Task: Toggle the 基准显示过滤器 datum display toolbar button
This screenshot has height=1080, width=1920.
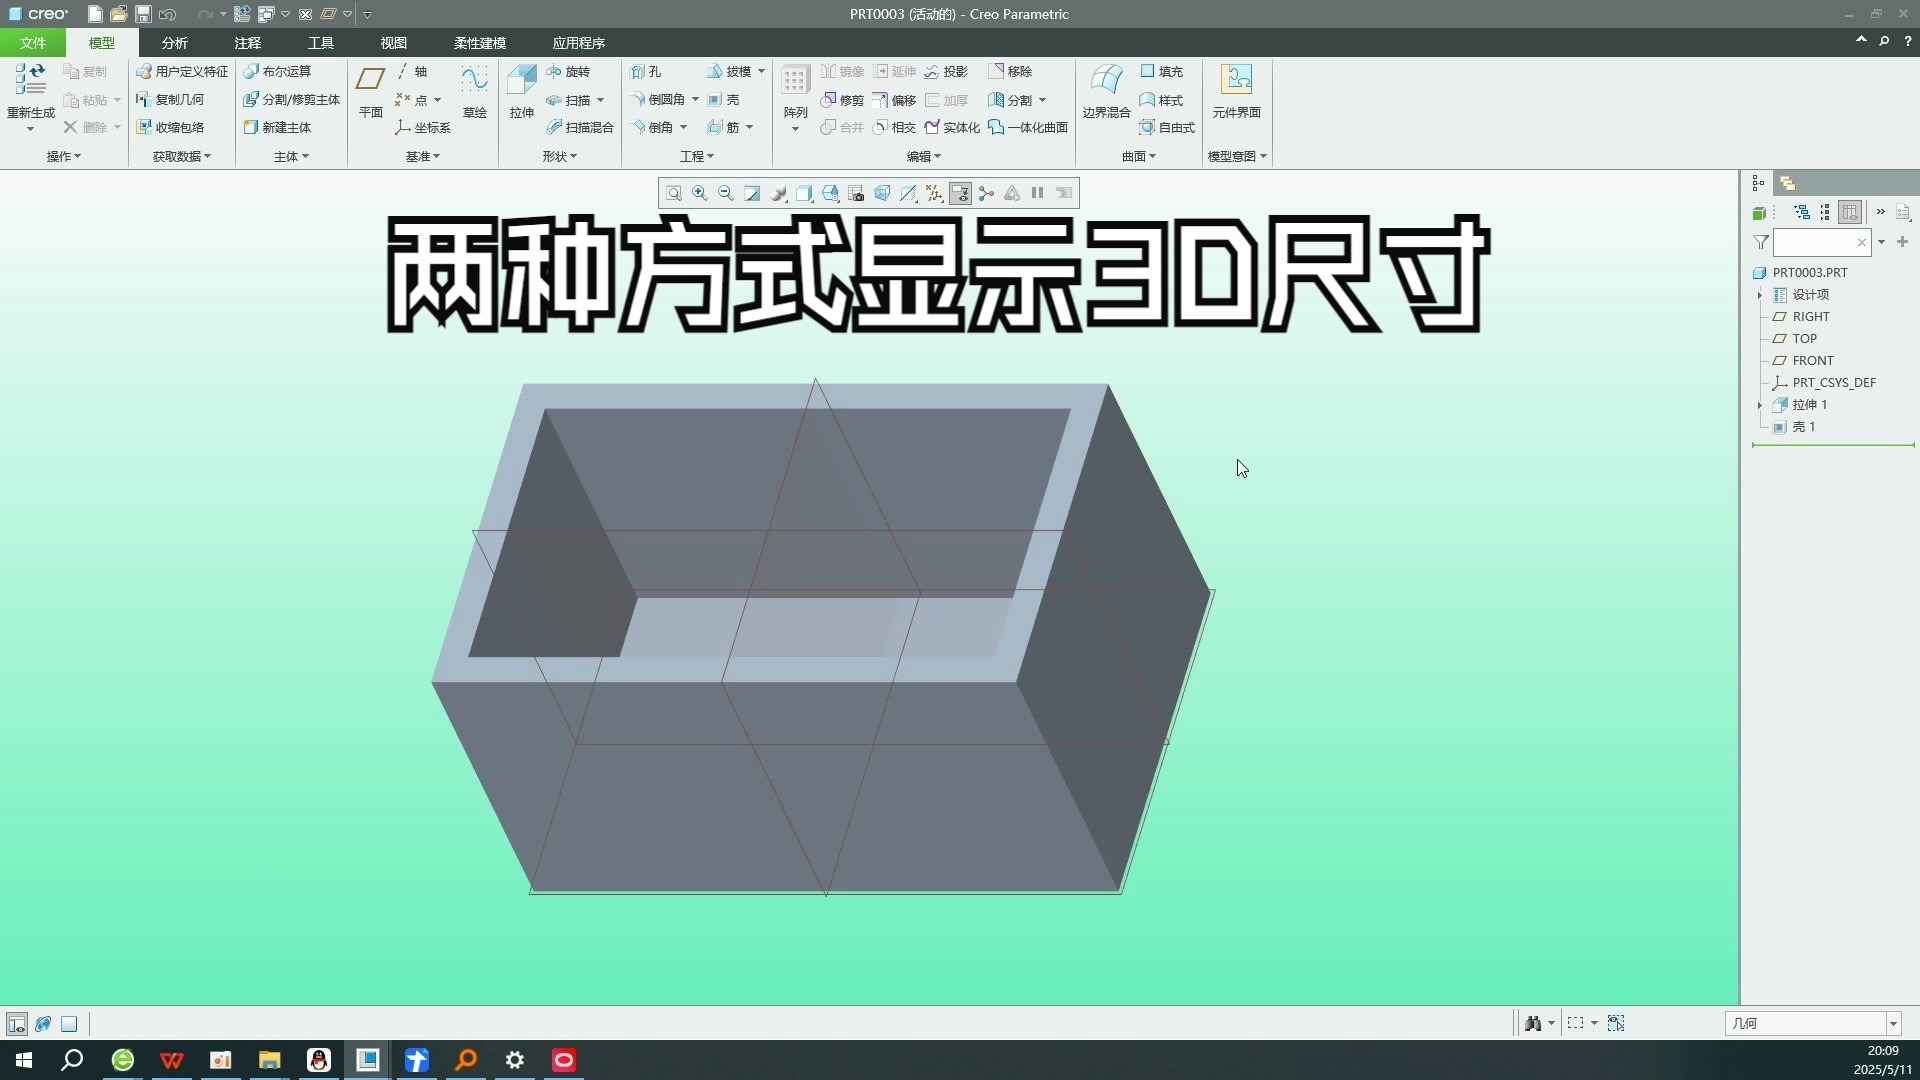Action: (x=933, y=192)
